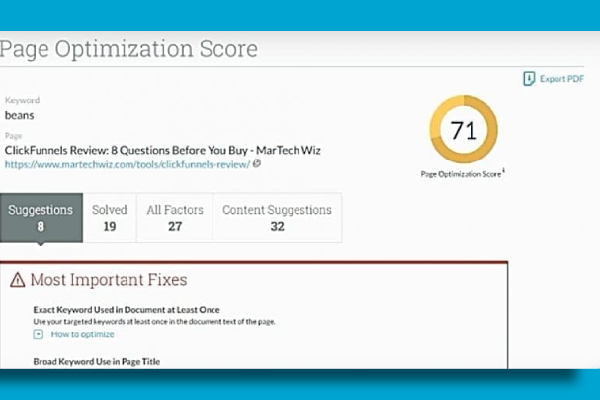Click the Most Important Fixes heading
Viewport: 600px width, 400px height.
tap(109, 280)
